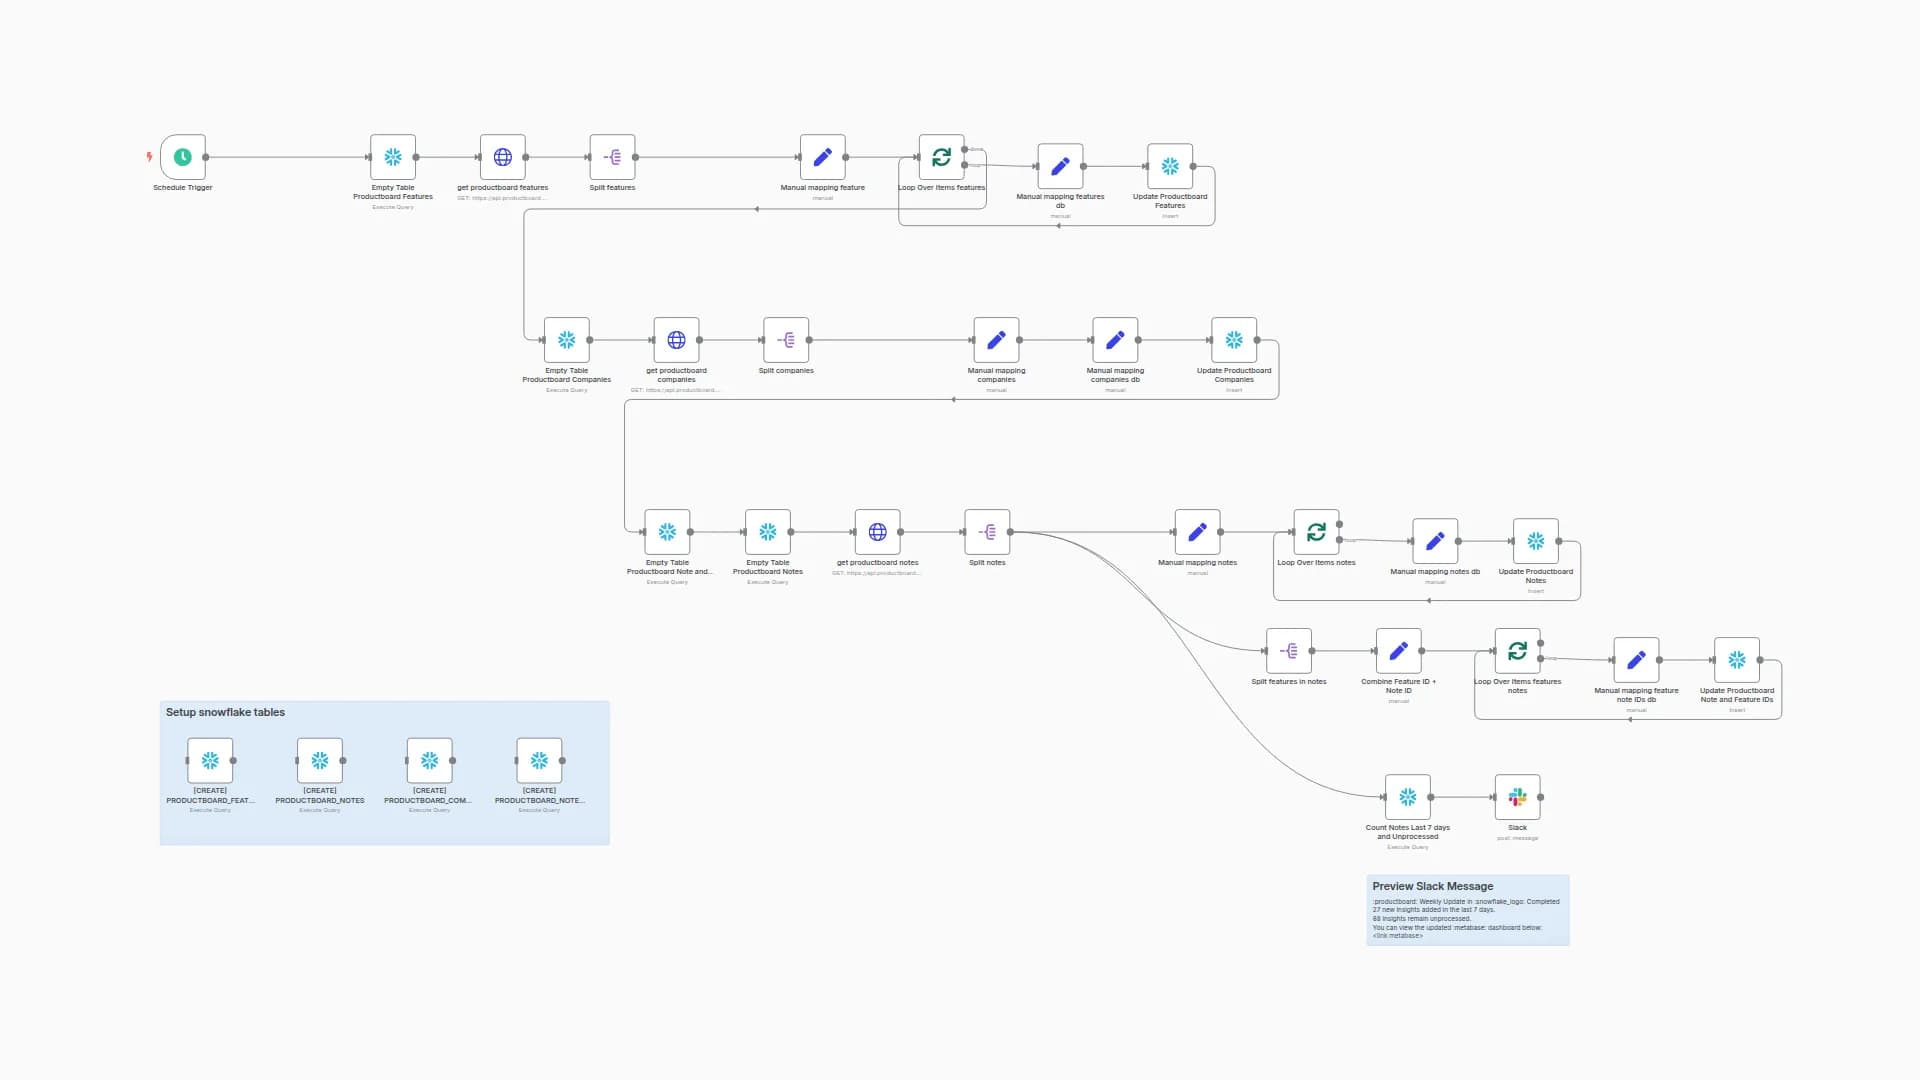
Task: Select Manual mapping companies db node
Action: [1115, 340]
